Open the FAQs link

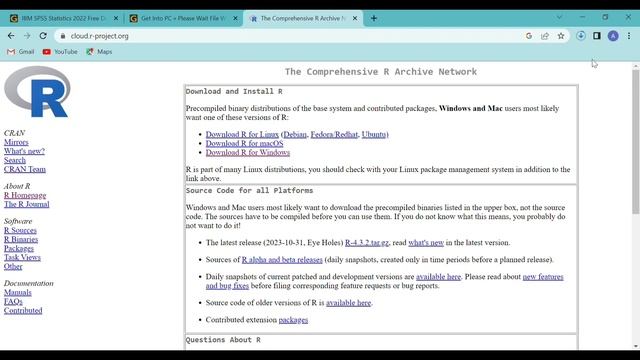13,301
